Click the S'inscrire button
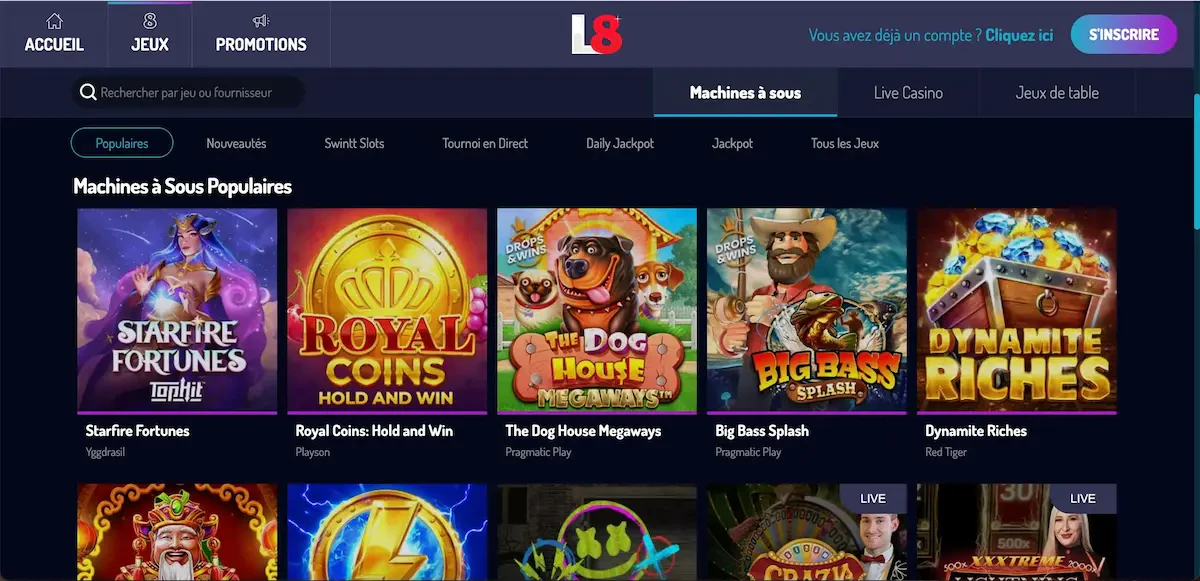 click(1124, 34)
